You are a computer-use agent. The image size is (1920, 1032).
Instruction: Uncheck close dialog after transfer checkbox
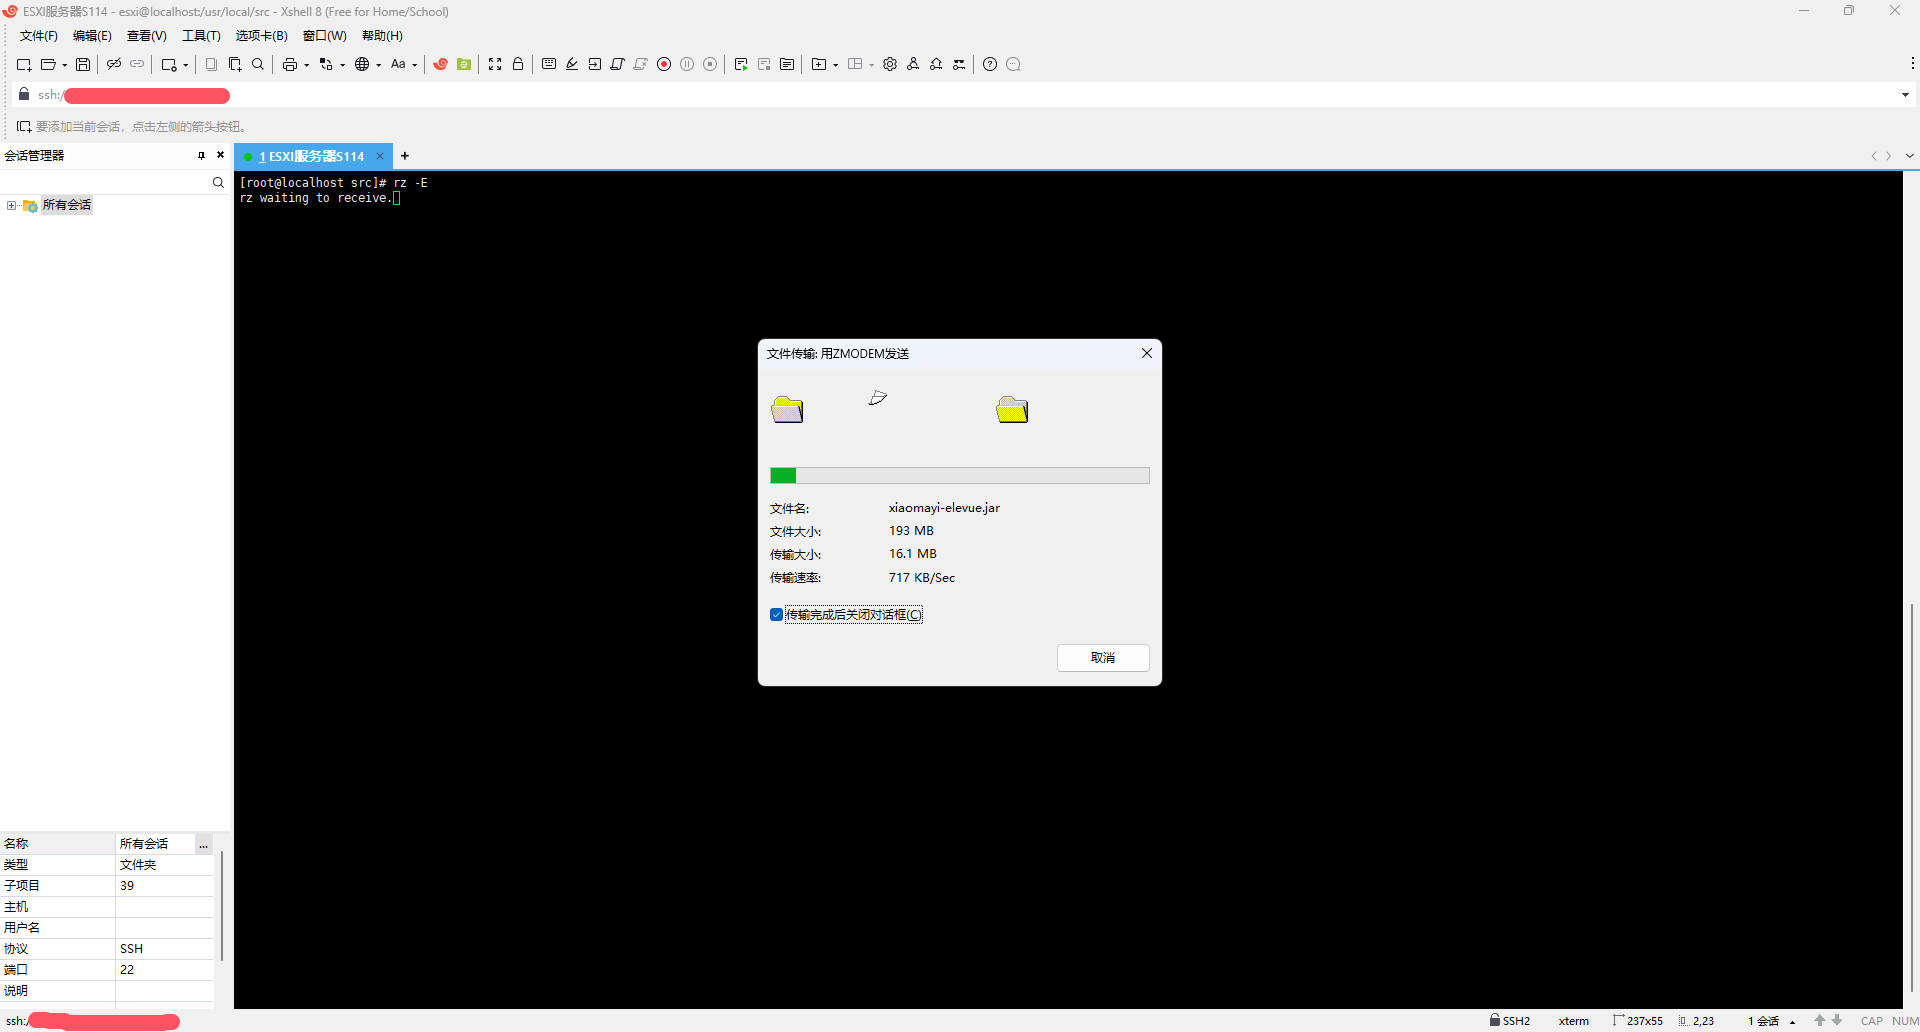point(776,615)
